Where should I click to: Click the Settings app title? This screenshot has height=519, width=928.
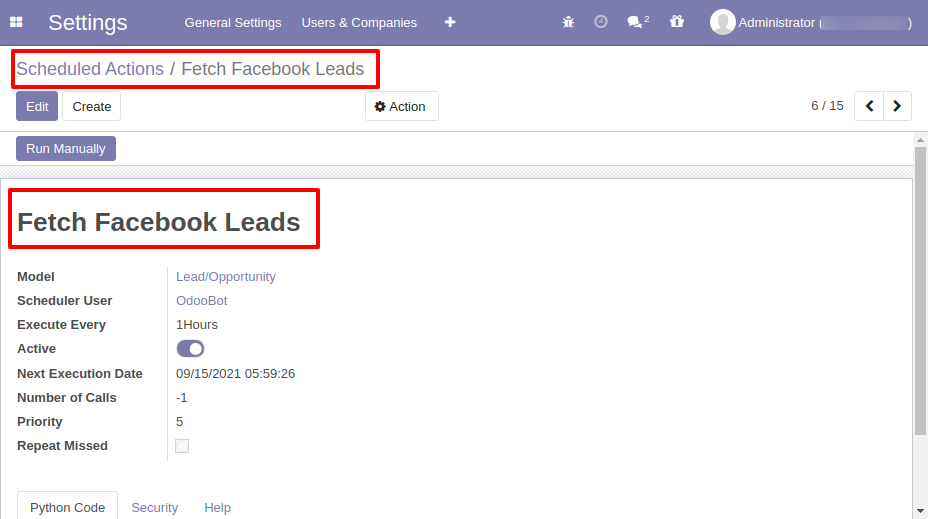coord(88,22)
